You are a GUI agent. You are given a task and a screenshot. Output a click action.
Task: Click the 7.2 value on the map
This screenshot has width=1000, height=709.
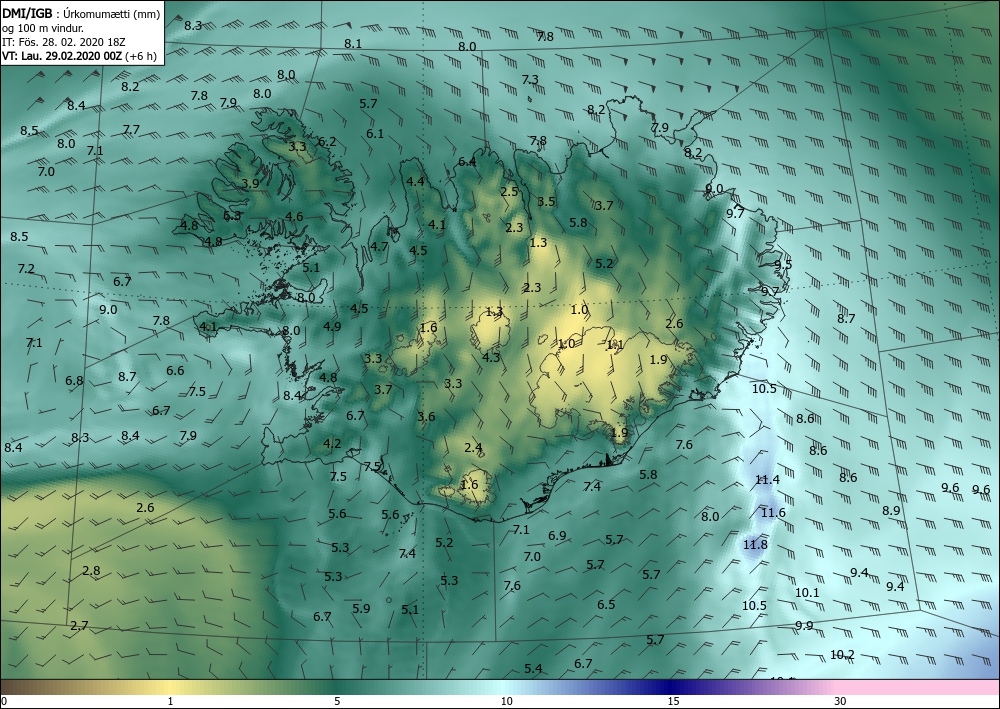click(26, 269)
